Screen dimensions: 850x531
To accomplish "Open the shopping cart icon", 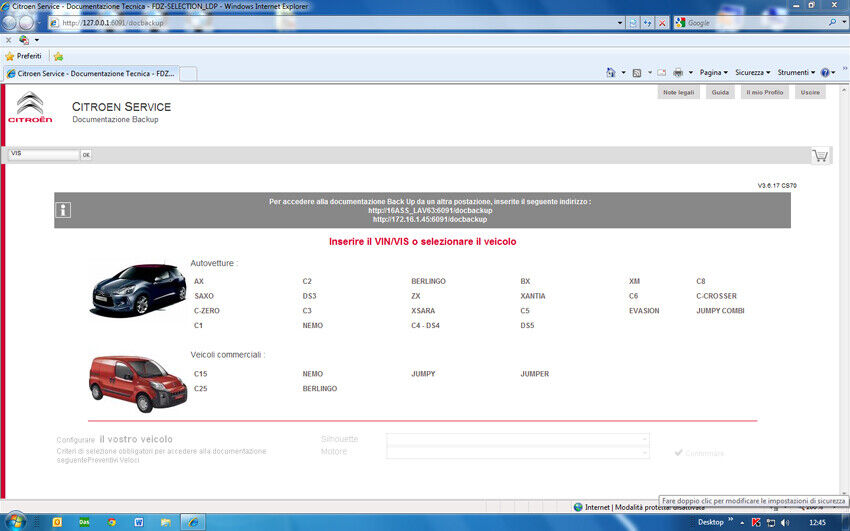I will click(820, 155).
